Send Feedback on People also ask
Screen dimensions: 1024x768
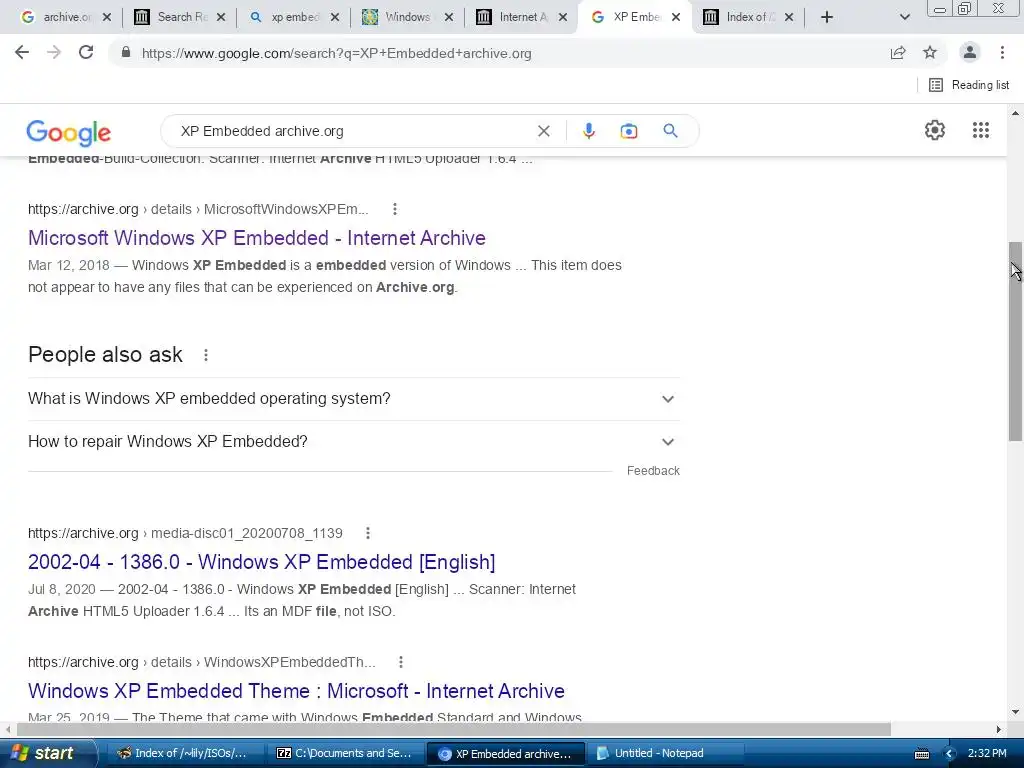[653, 471]
